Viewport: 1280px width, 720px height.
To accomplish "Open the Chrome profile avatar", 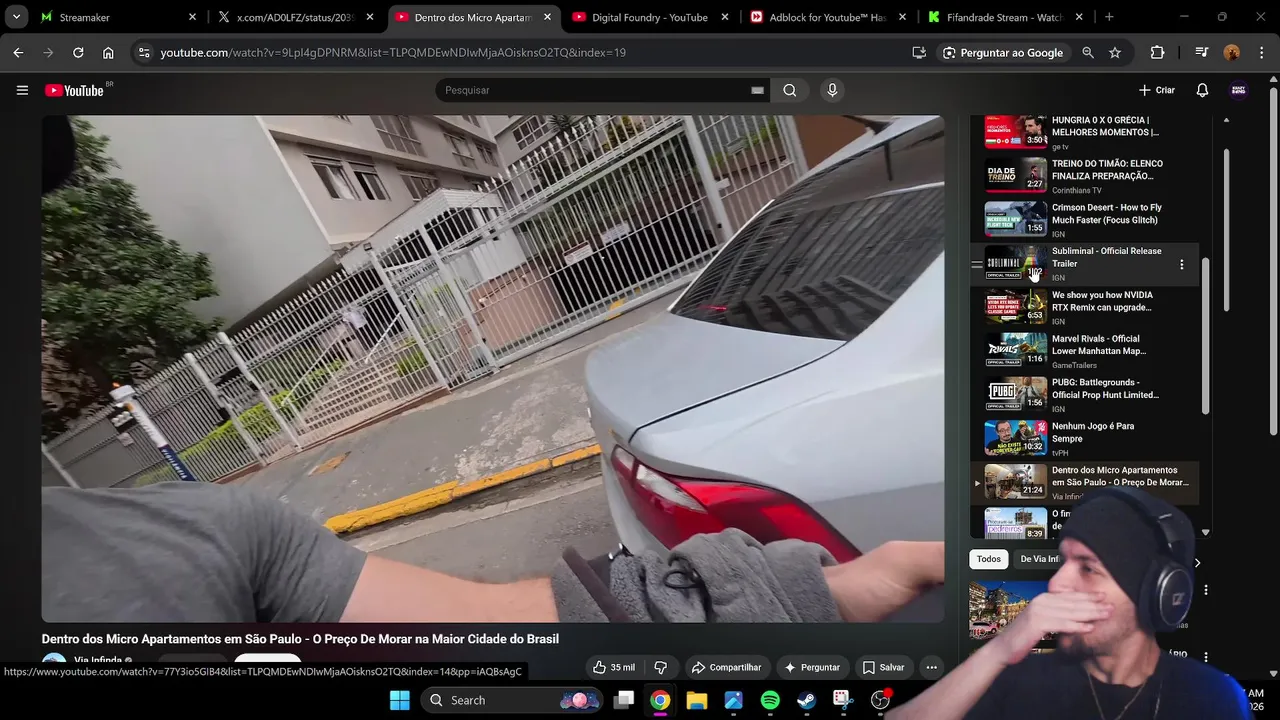I will 1232,52.
